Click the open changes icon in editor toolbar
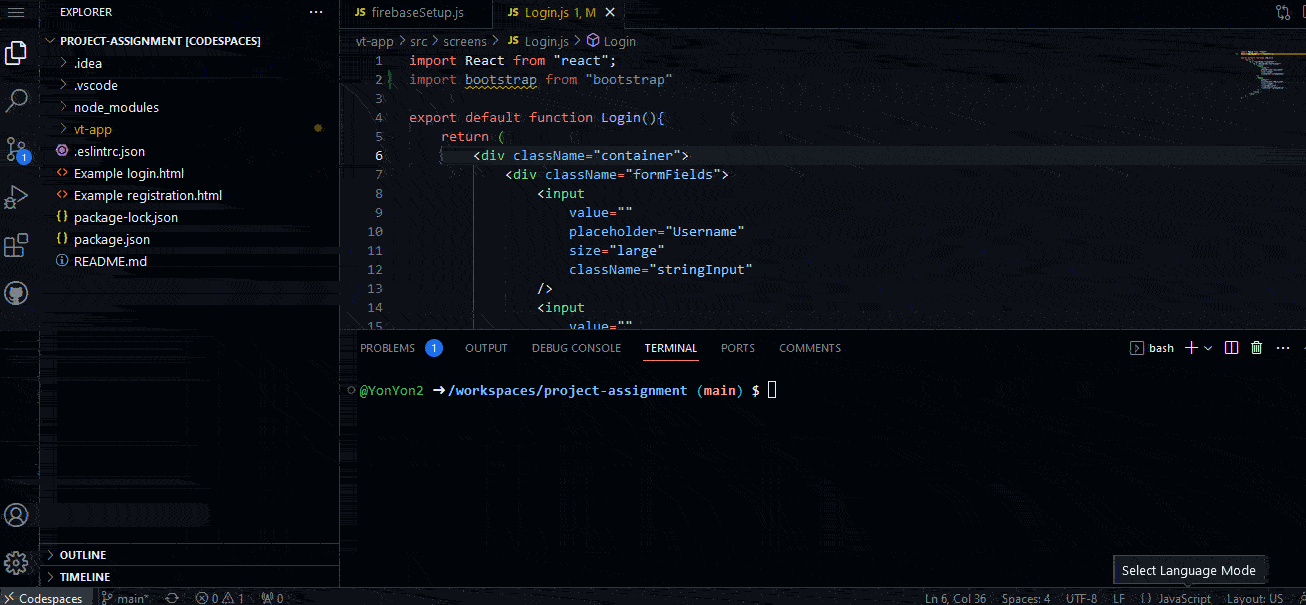 [1283, 12]
